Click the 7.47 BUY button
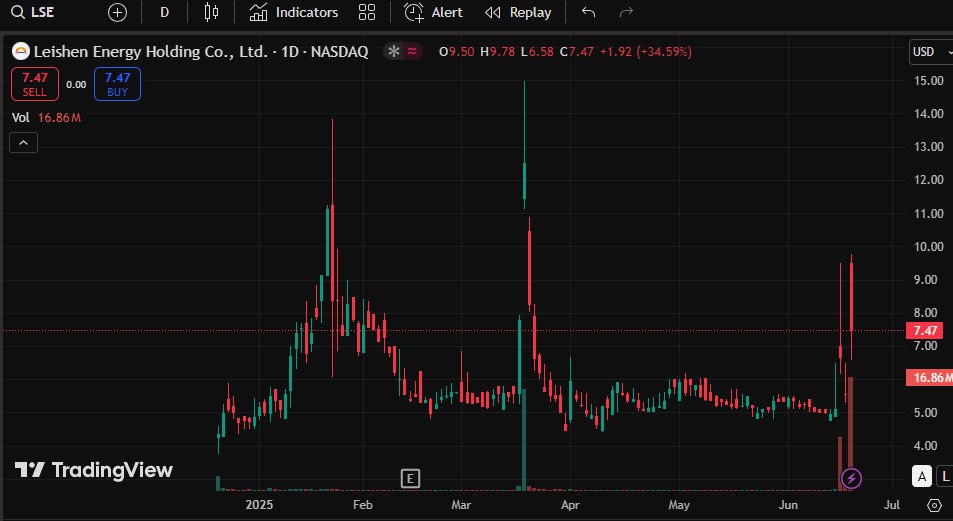The width and height of the screenshot is (953, 521). [117, 84]
